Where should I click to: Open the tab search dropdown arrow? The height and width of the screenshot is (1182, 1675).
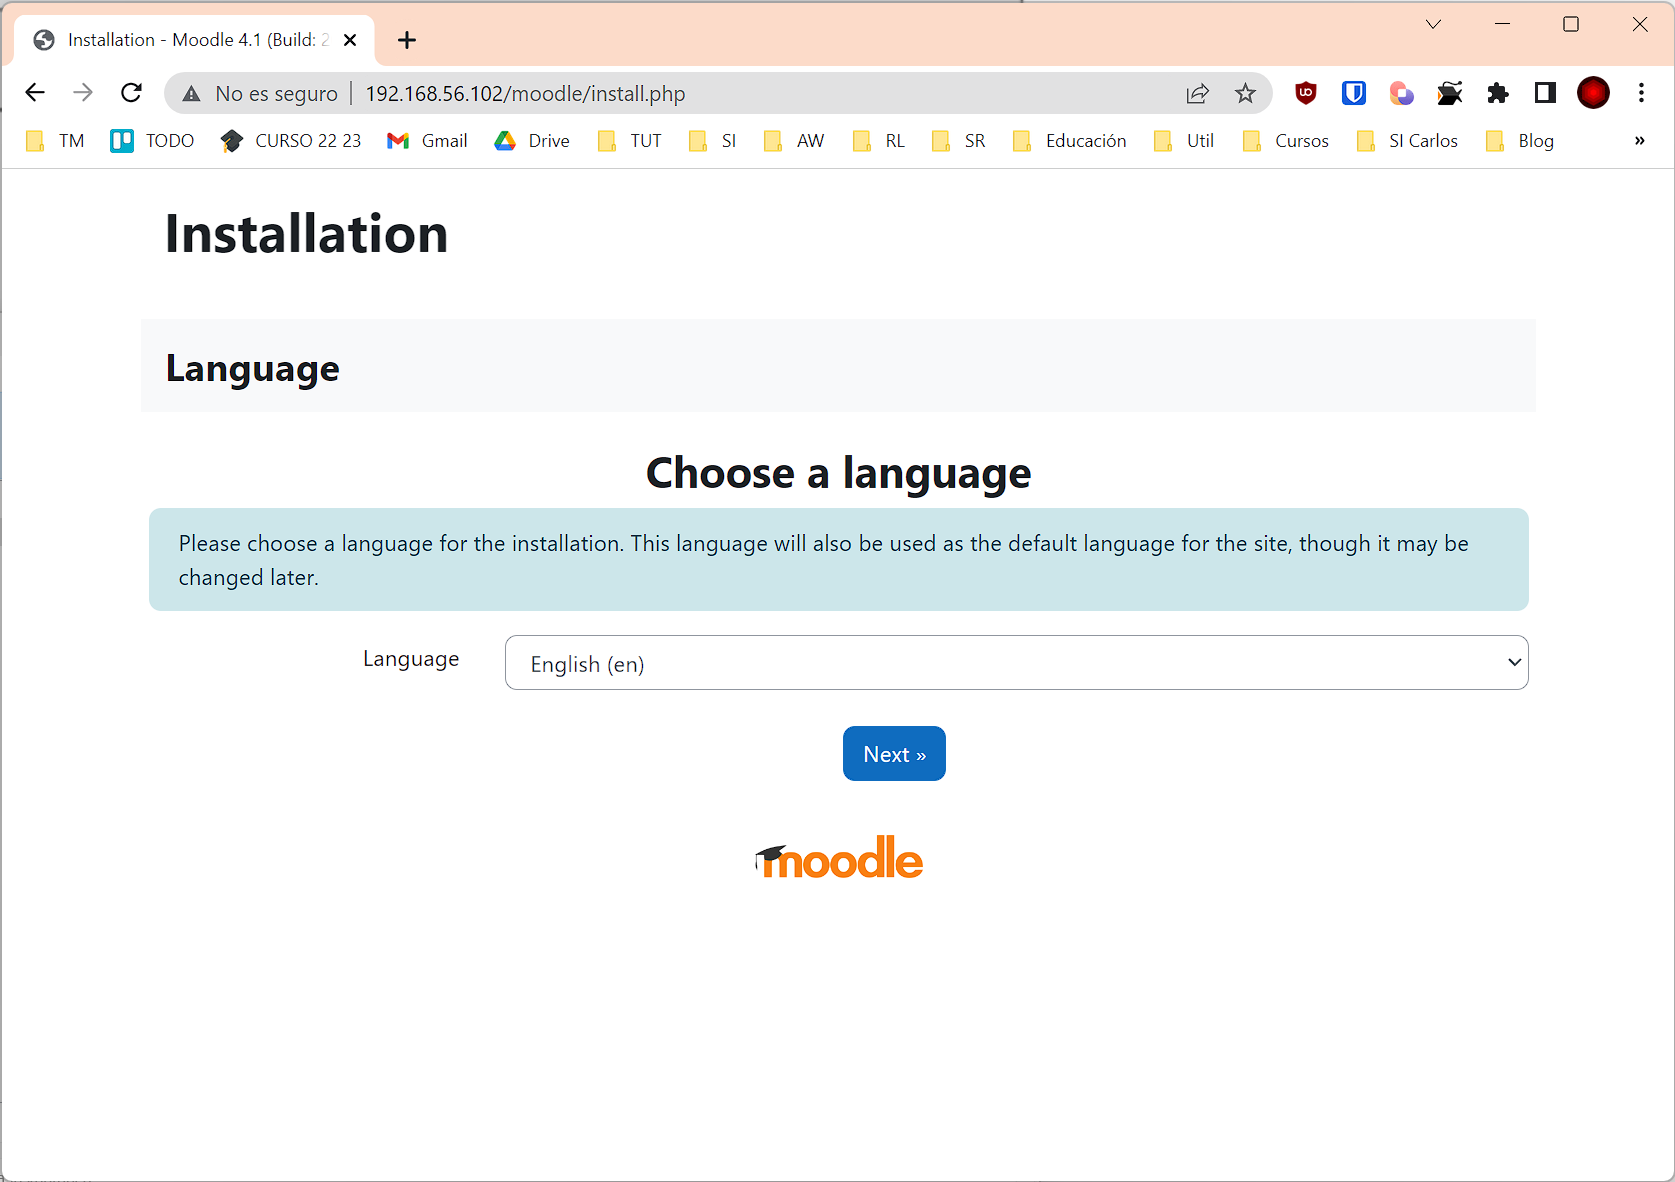click(1433, 24)
